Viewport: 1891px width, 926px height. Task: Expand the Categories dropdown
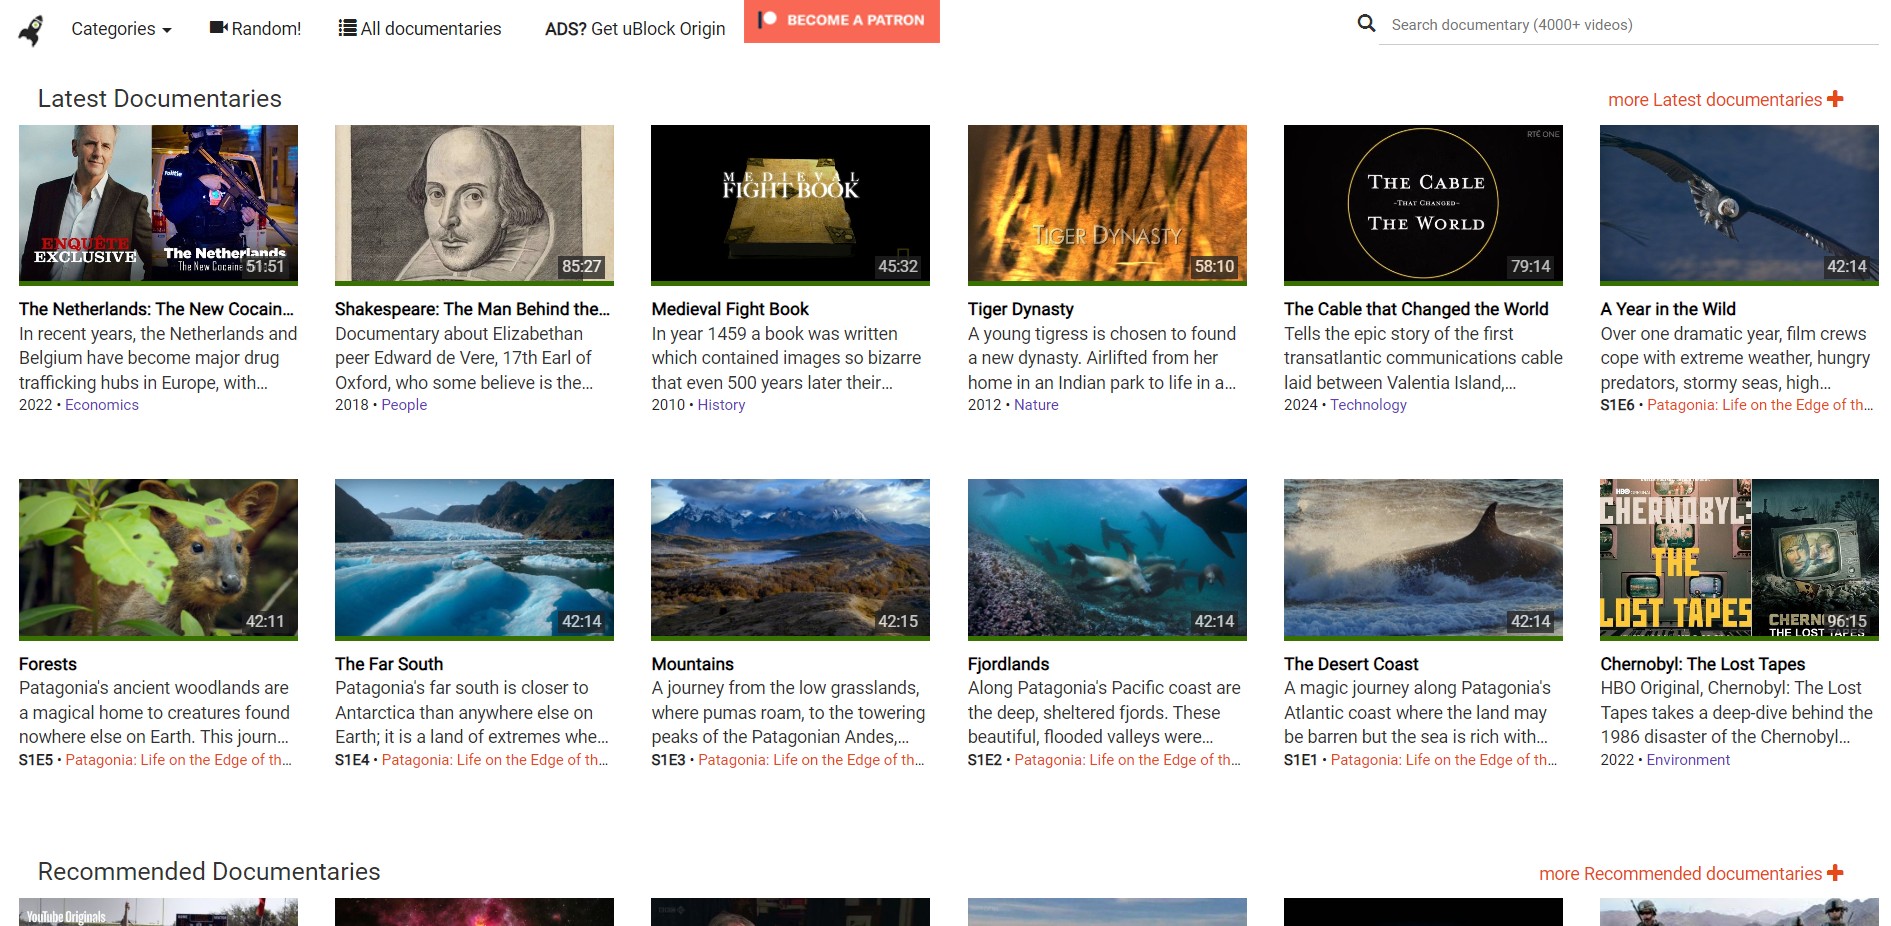pos(121,29)
